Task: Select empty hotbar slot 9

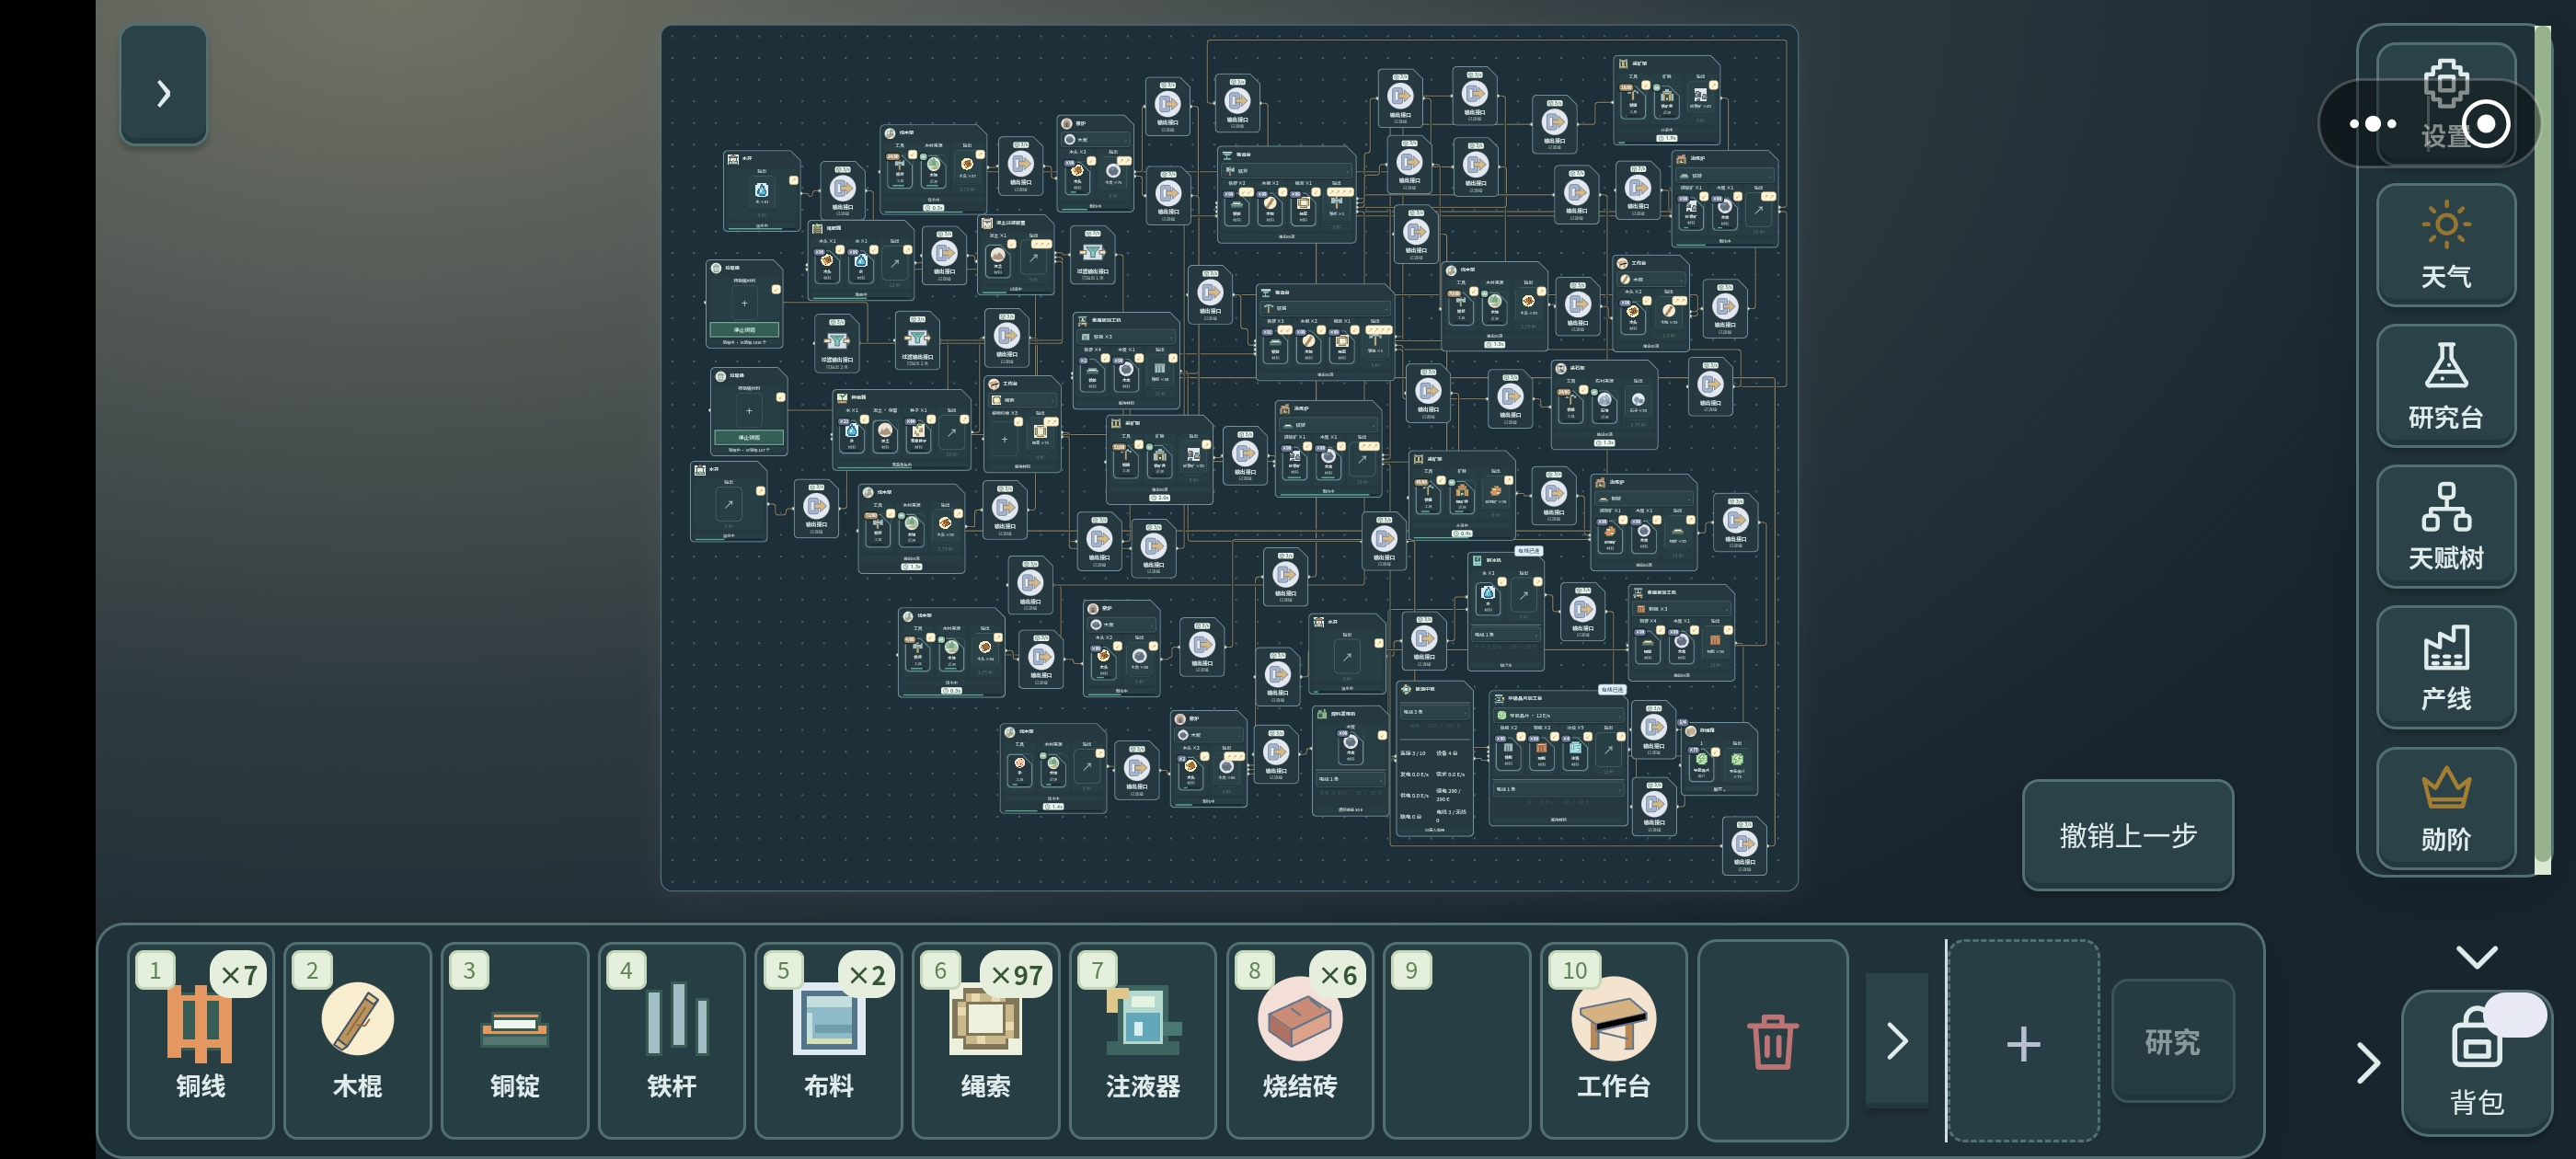Action: click(1456, 1039)
